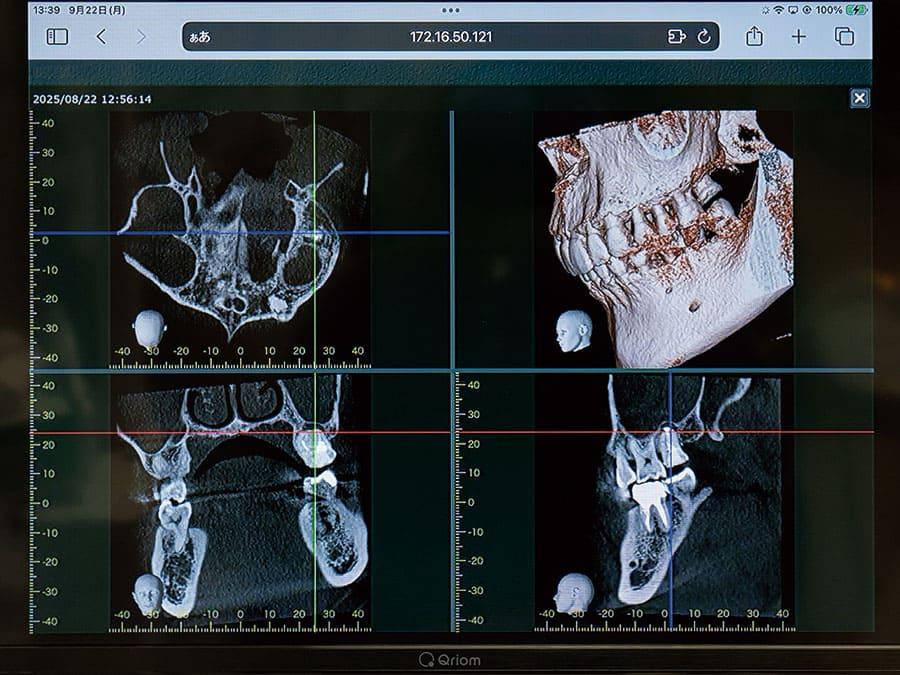The image size is (900, 675).
Task: Click head orientation icon in axial view
Action: 150,327
